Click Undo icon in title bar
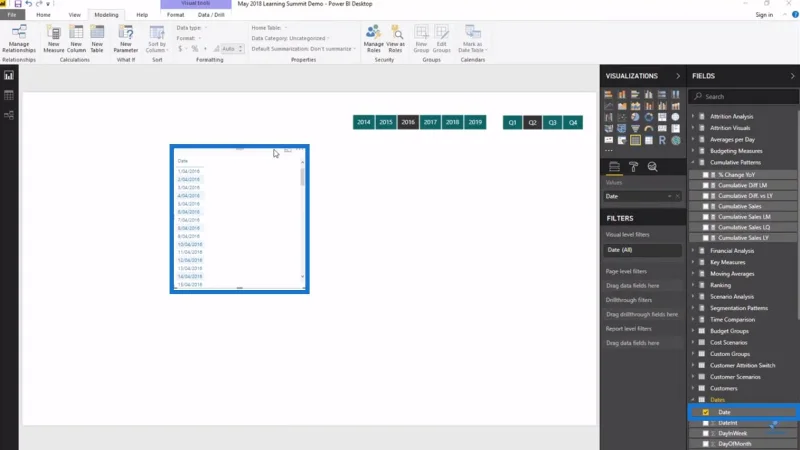Screen dimensions: 800x450 pyautogui.click(x=29, y=4)
